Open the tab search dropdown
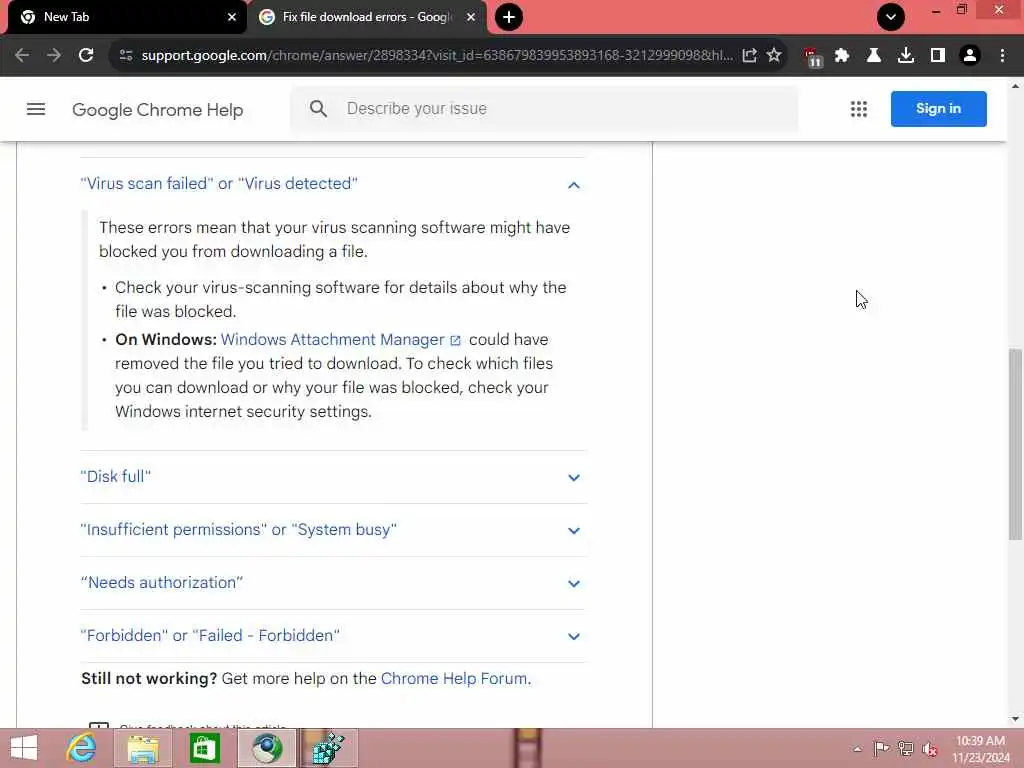The height and width of the screenshot is (768, 1024). (x=891, y=17)
